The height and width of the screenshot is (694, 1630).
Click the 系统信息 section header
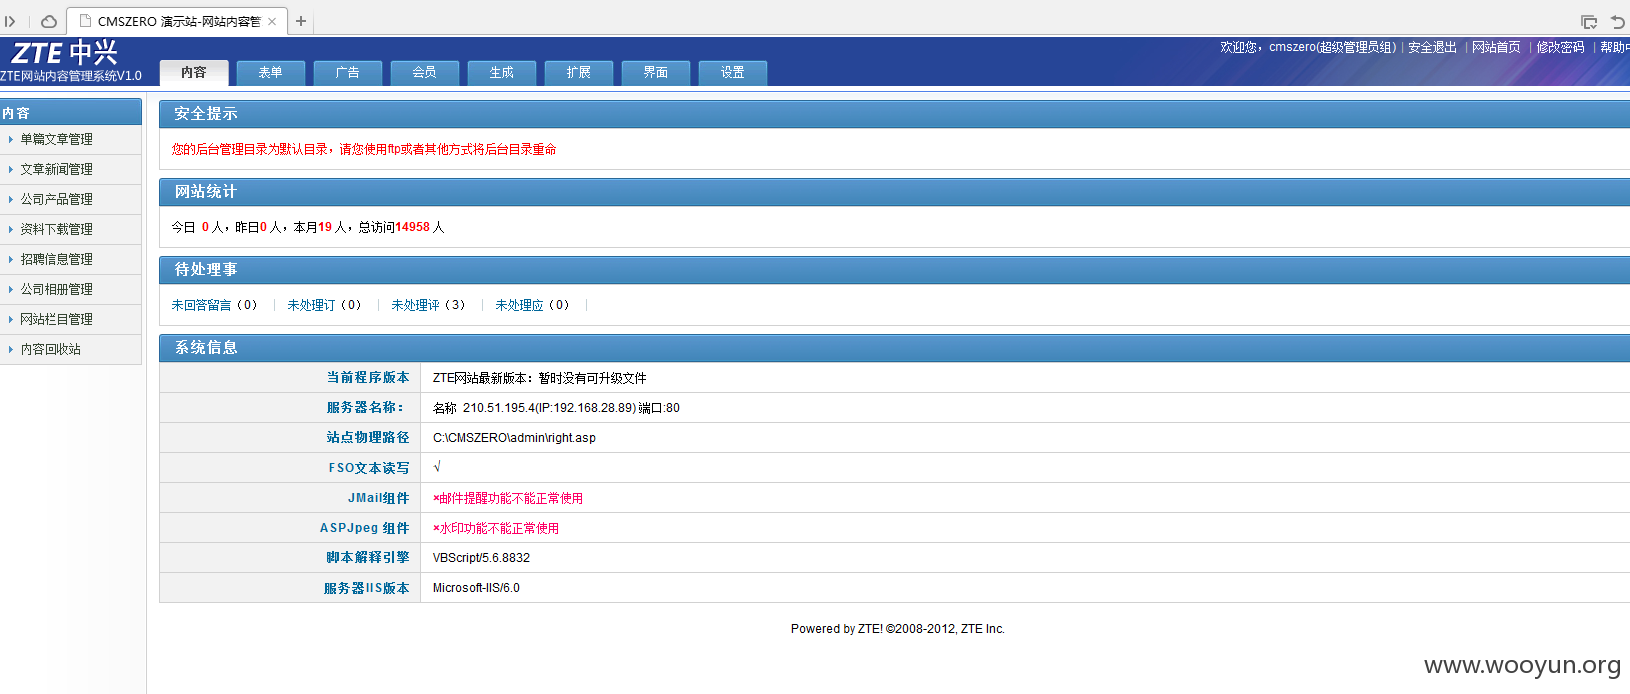[894, 348]
